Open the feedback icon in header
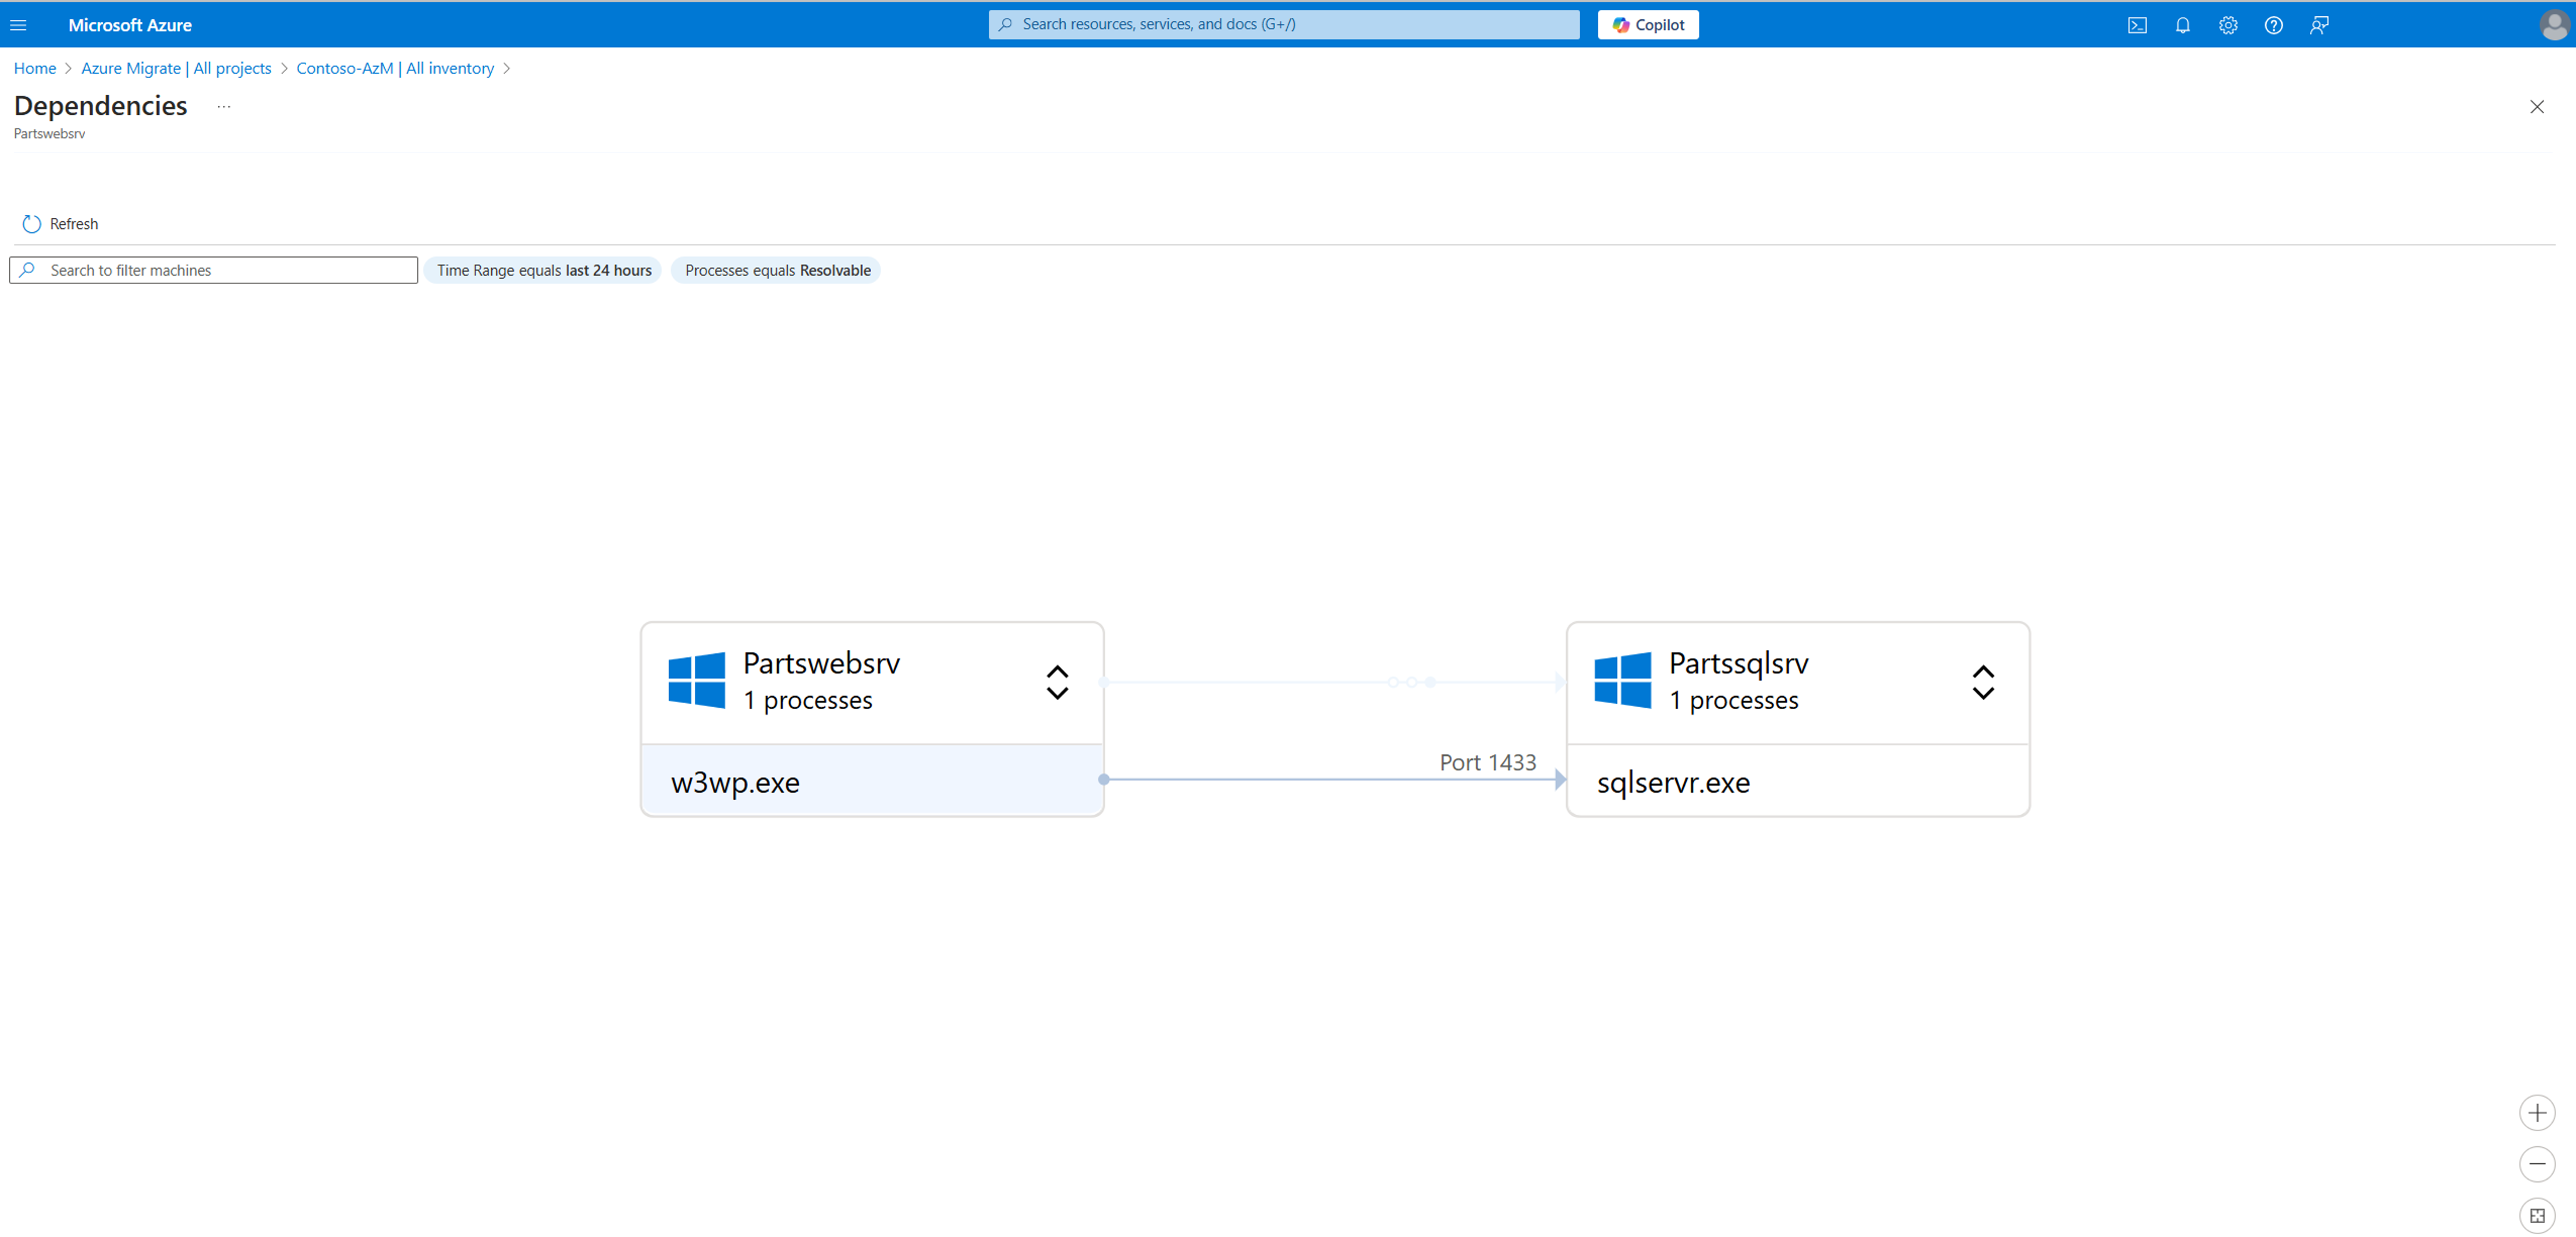The width and height of the screenshot is (2576, 1237). click(x=2319, y=25)
